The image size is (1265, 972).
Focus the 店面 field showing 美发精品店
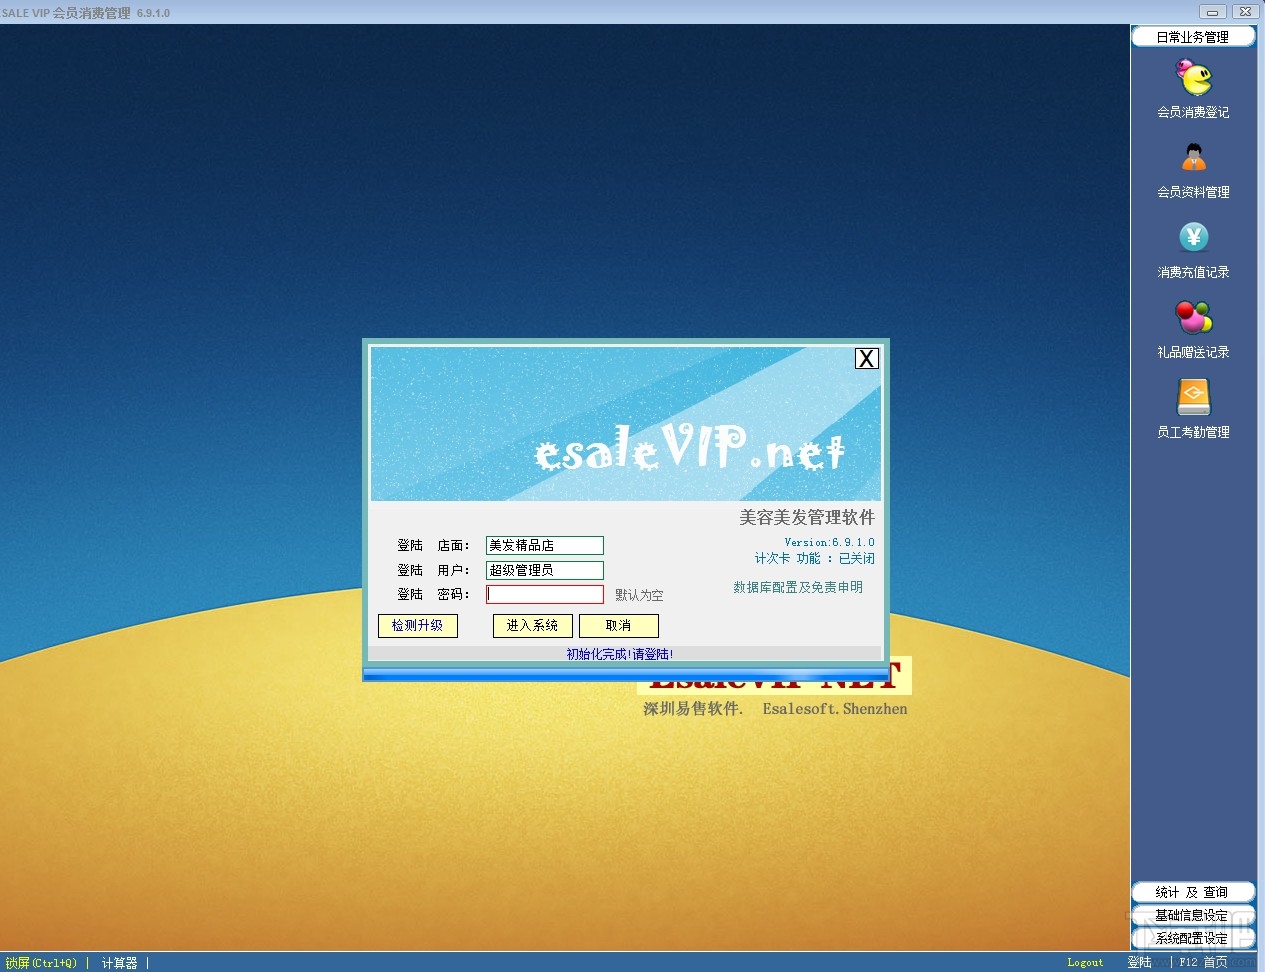pos(545,545)
